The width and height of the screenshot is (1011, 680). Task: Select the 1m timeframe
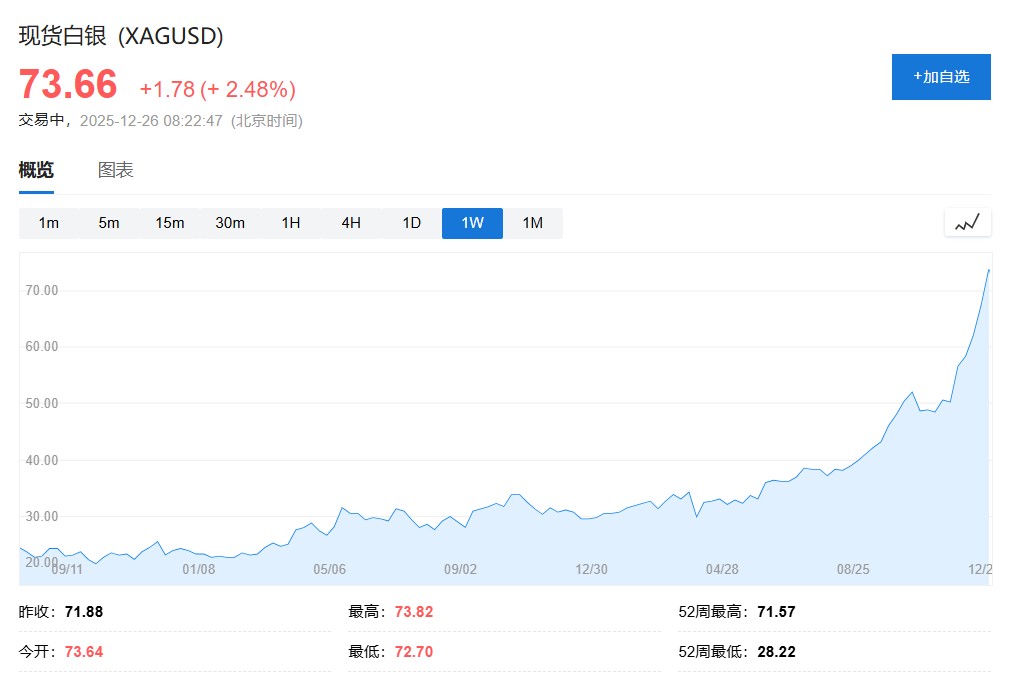tap(49, 223)
